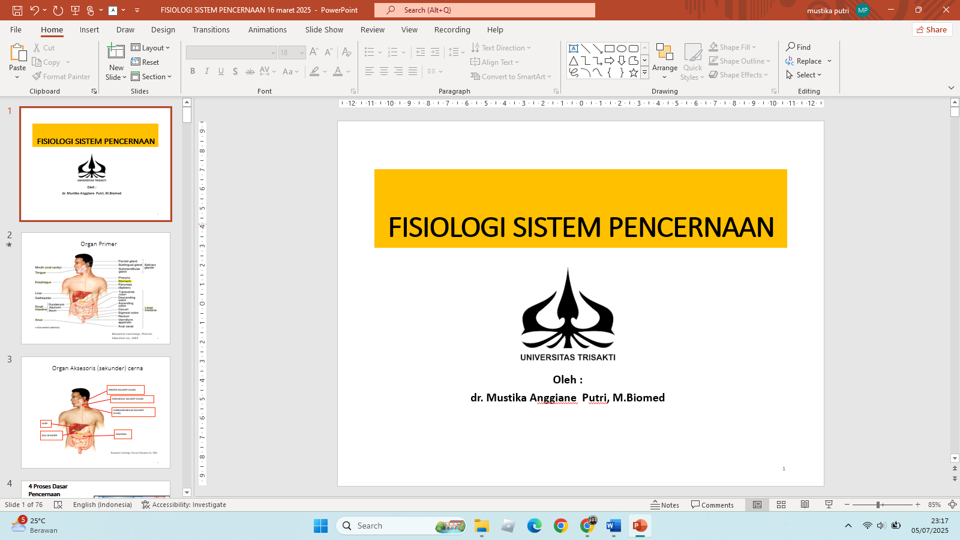Open line spacing options
Screen dimensions: 960x540
[455, 53]
